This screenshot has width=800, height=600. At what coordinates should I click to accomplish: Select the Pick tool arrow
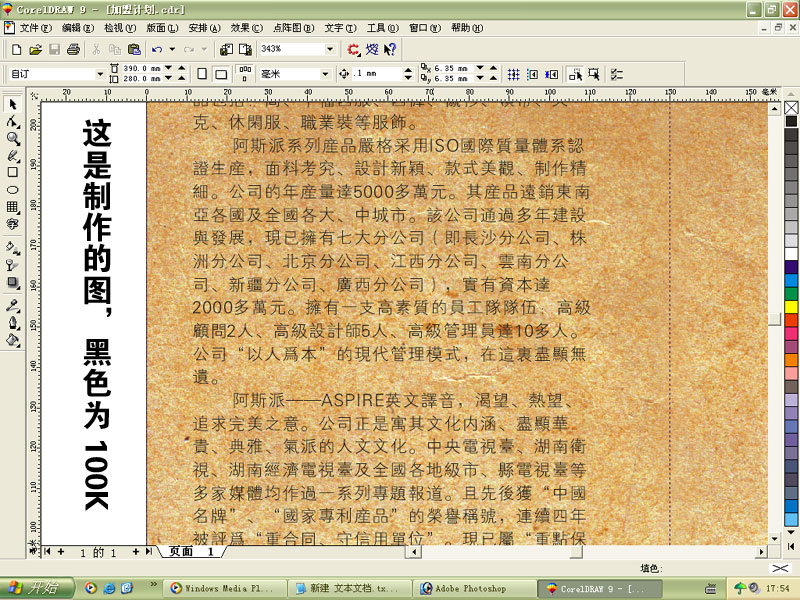[13, 105]
